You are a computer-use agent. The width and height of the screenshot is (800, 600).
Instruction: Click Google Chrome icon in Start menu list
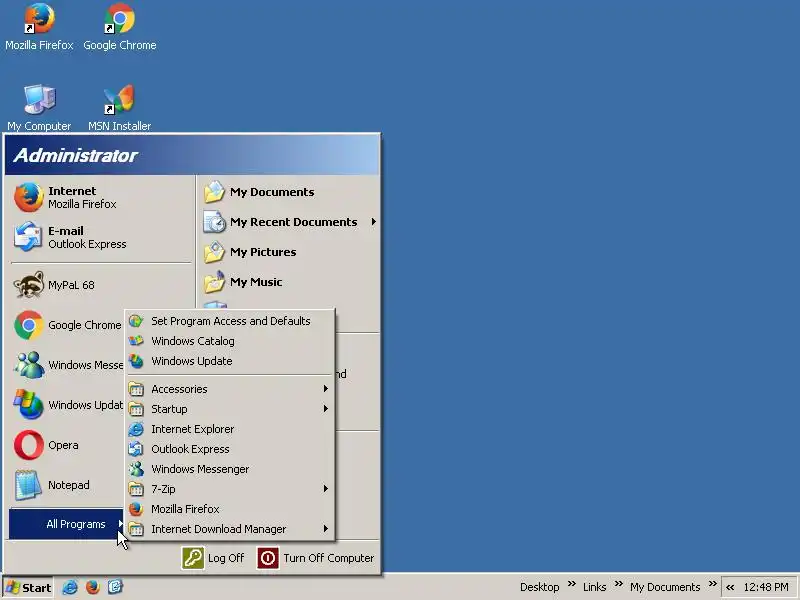(29, 325)
